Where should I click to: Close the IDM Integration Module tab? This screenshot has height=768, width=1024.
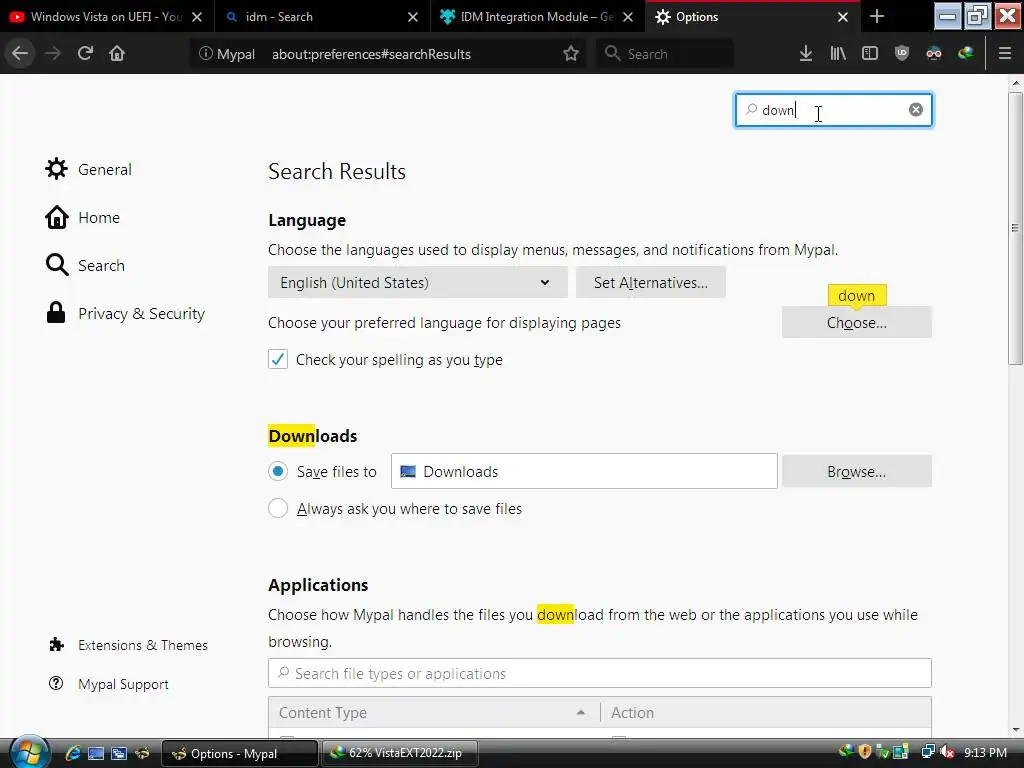(x=628, y=17)
